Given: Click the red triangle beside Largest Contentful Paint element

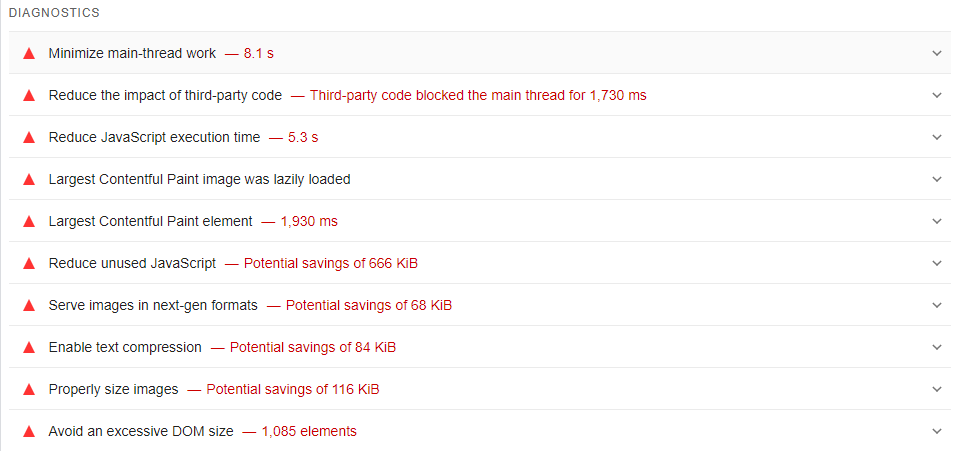Looking at the screenshot, I should (x=29, y=221).
